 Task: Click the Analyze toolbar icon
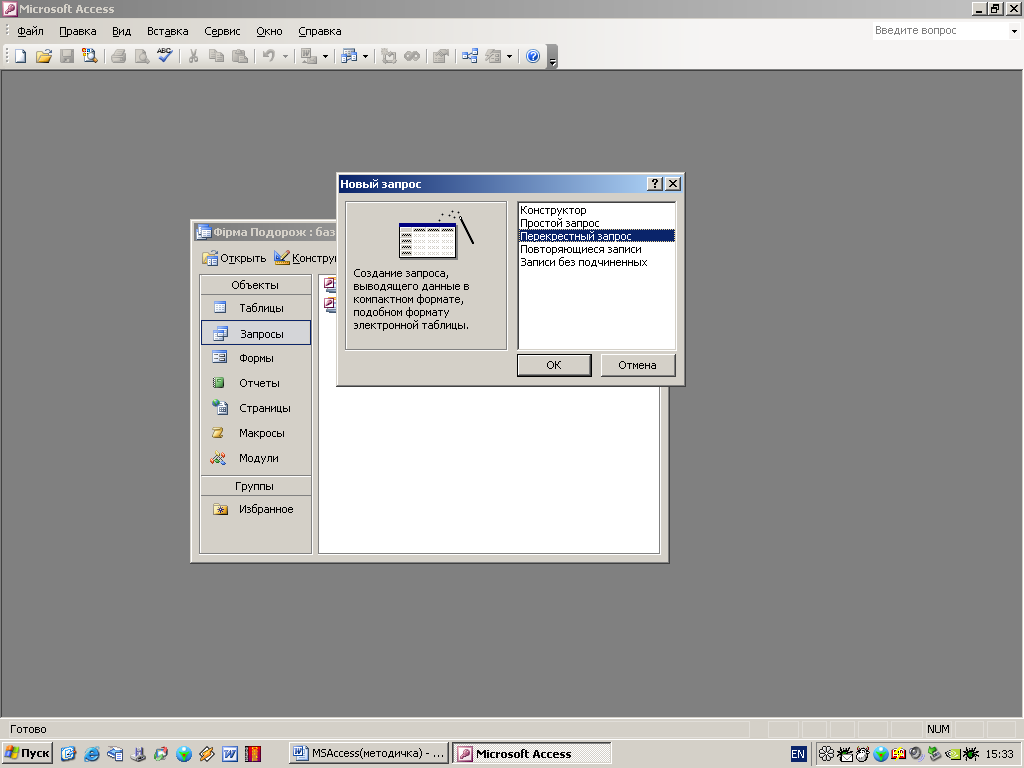tap(349, 57)
